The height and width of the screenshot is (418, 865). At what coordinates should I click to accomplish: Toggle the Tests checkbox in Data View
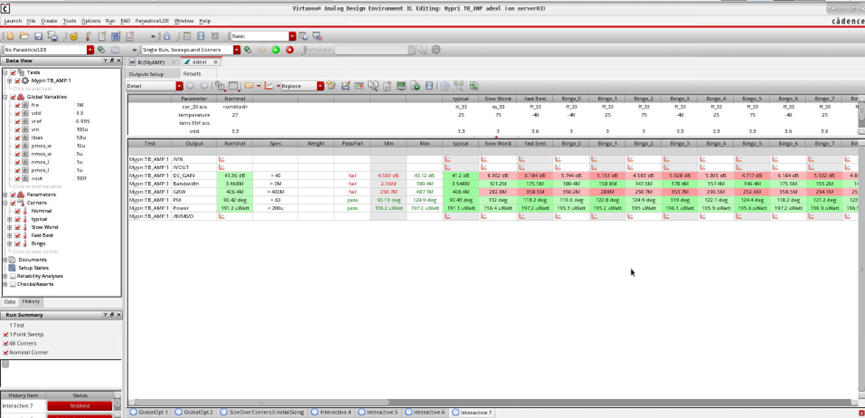point(13,72)
